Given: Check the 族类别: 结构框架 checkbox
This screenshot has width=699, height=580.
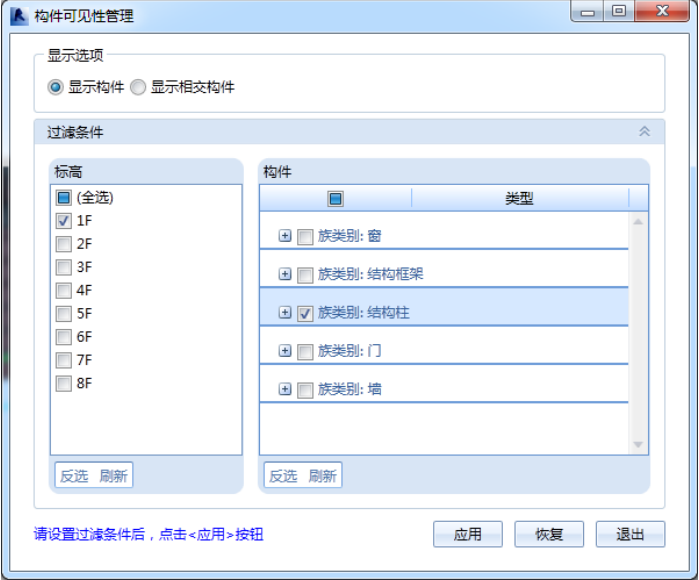Looking at the screenshot, I should [305, 275].
